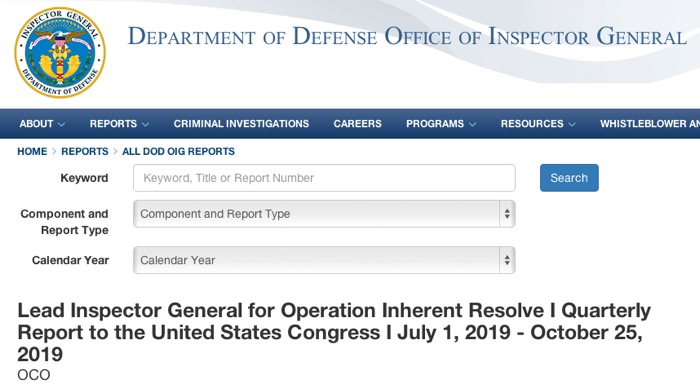Open the Careers nav item
The image size is (700, 389).
(x=357, y=124)
